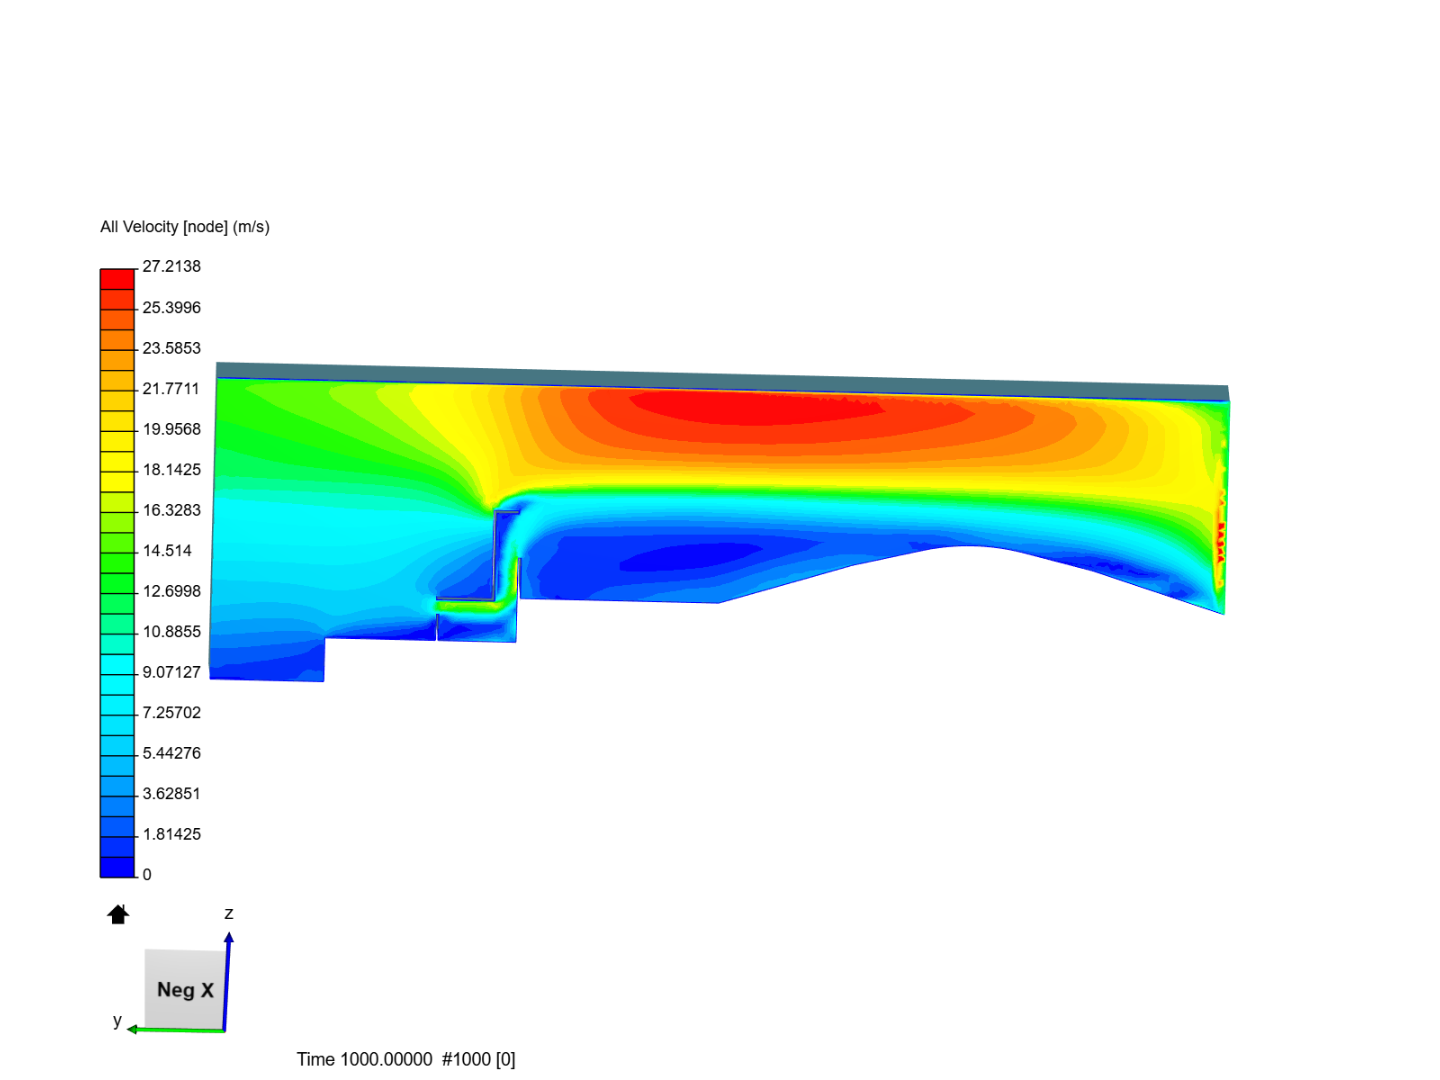The image size is (1440, 1080).
Task: Select the All Velocity [node] (m/s) legend title
Action: 185,227
